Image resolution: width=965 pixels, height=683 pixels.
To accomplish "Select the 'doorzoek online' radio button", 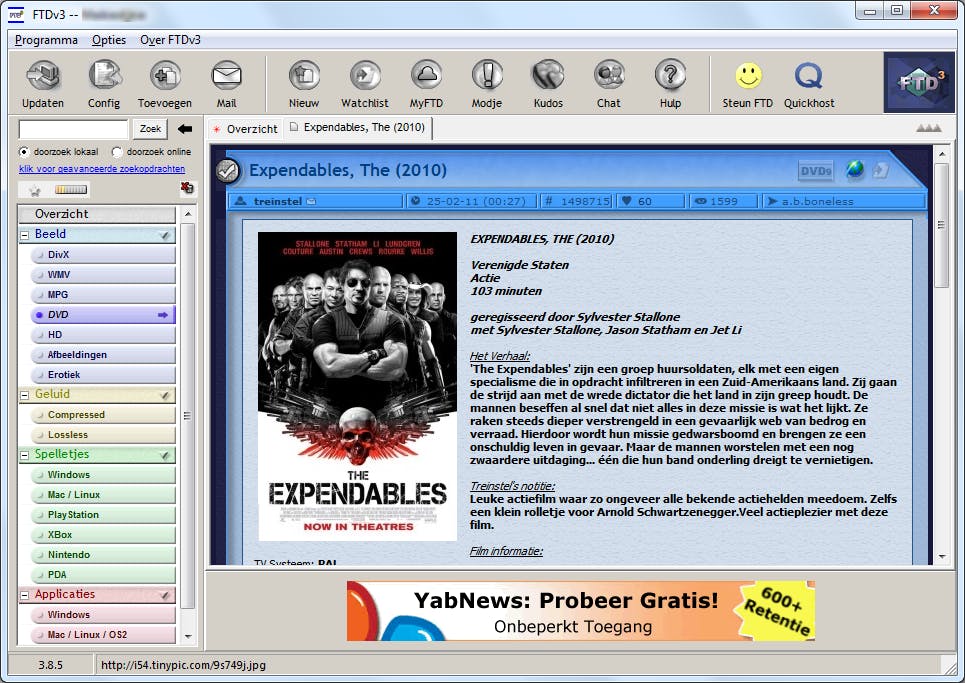I will pyautogui.click(x=117, y=151).
